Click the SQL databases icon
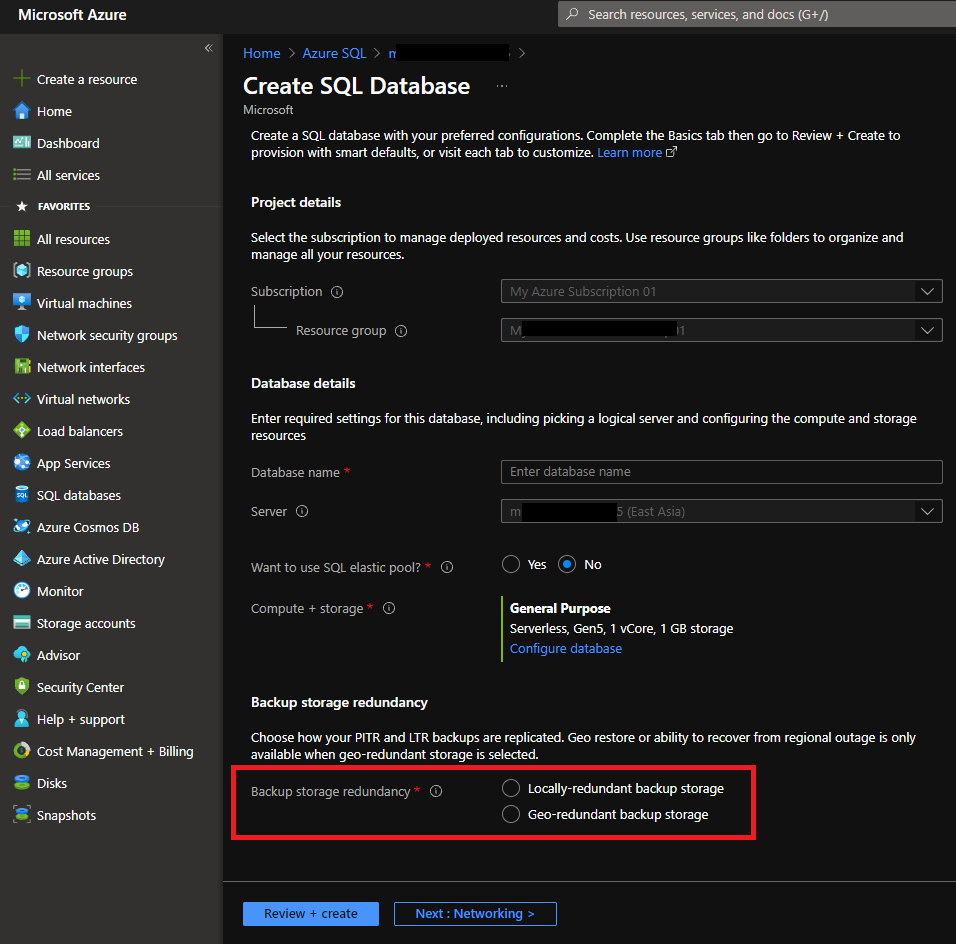Screen dimensions: 956x944 22,495
